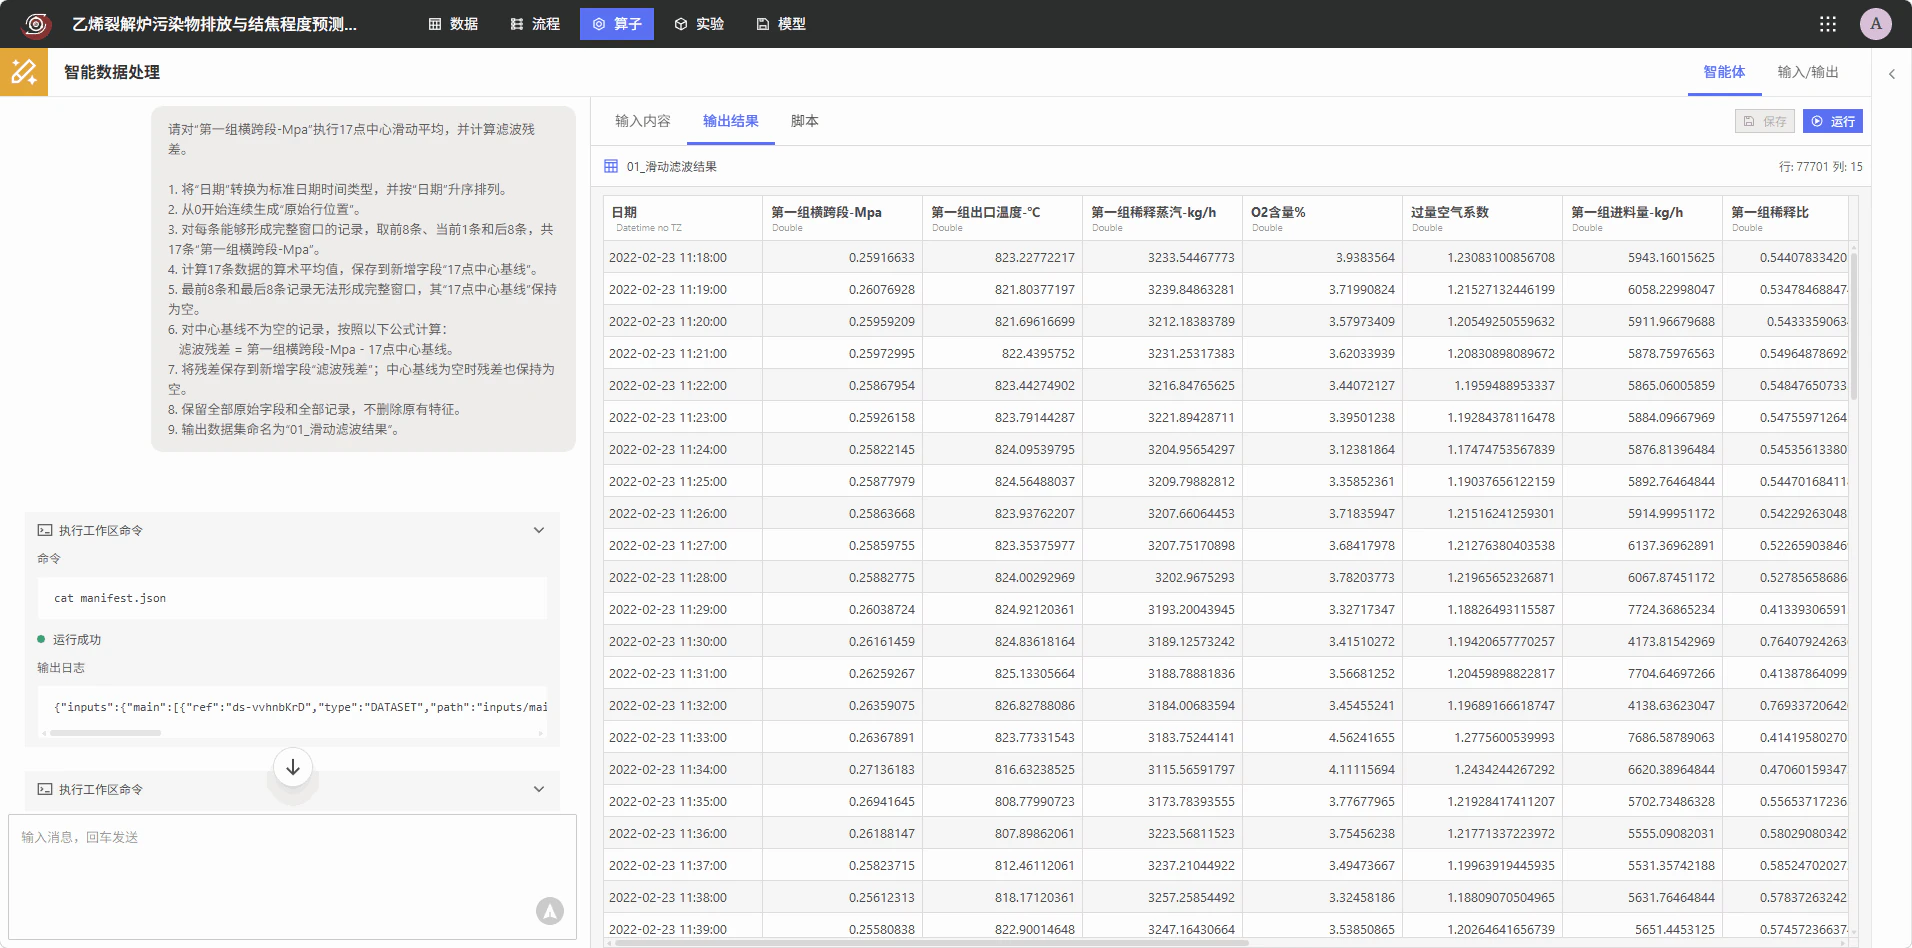Click the 第一组出口温度-°C column header
Viewport: 1912px width, 948px height.
(x=1003, y=218)
